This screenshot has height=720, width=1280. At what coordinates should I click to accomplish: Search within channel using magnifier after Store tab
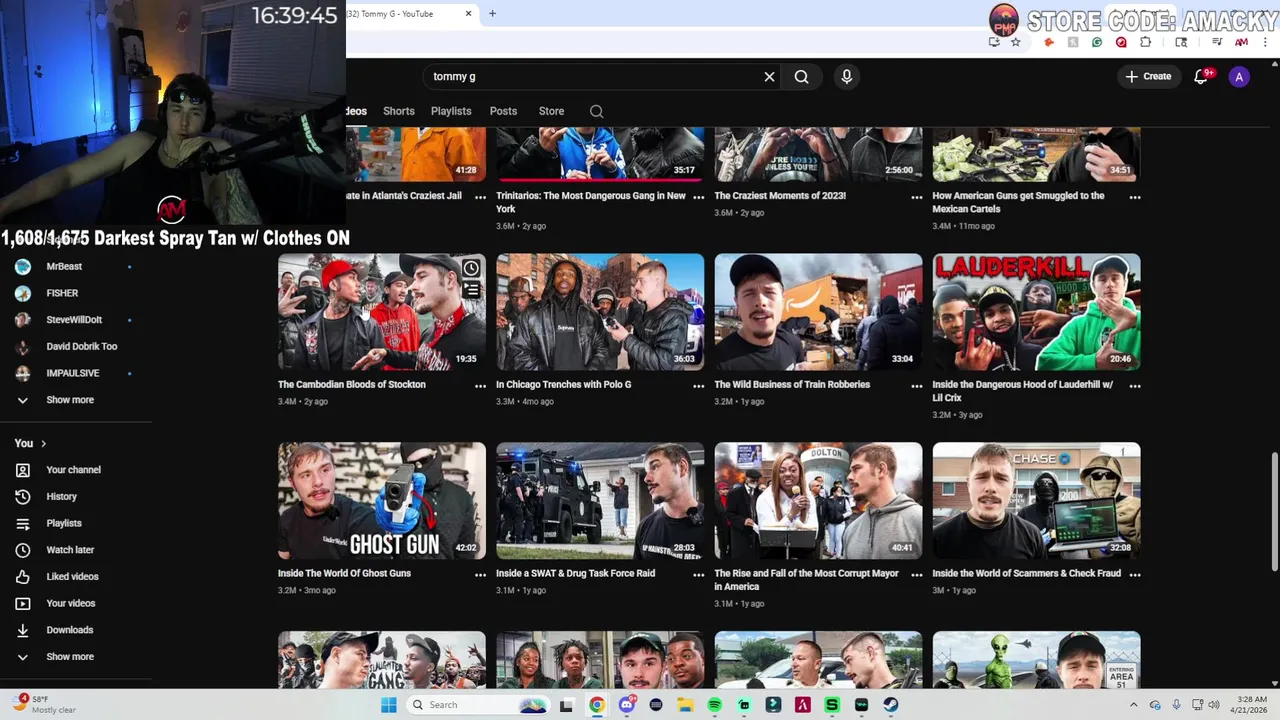tap(596, 111)
